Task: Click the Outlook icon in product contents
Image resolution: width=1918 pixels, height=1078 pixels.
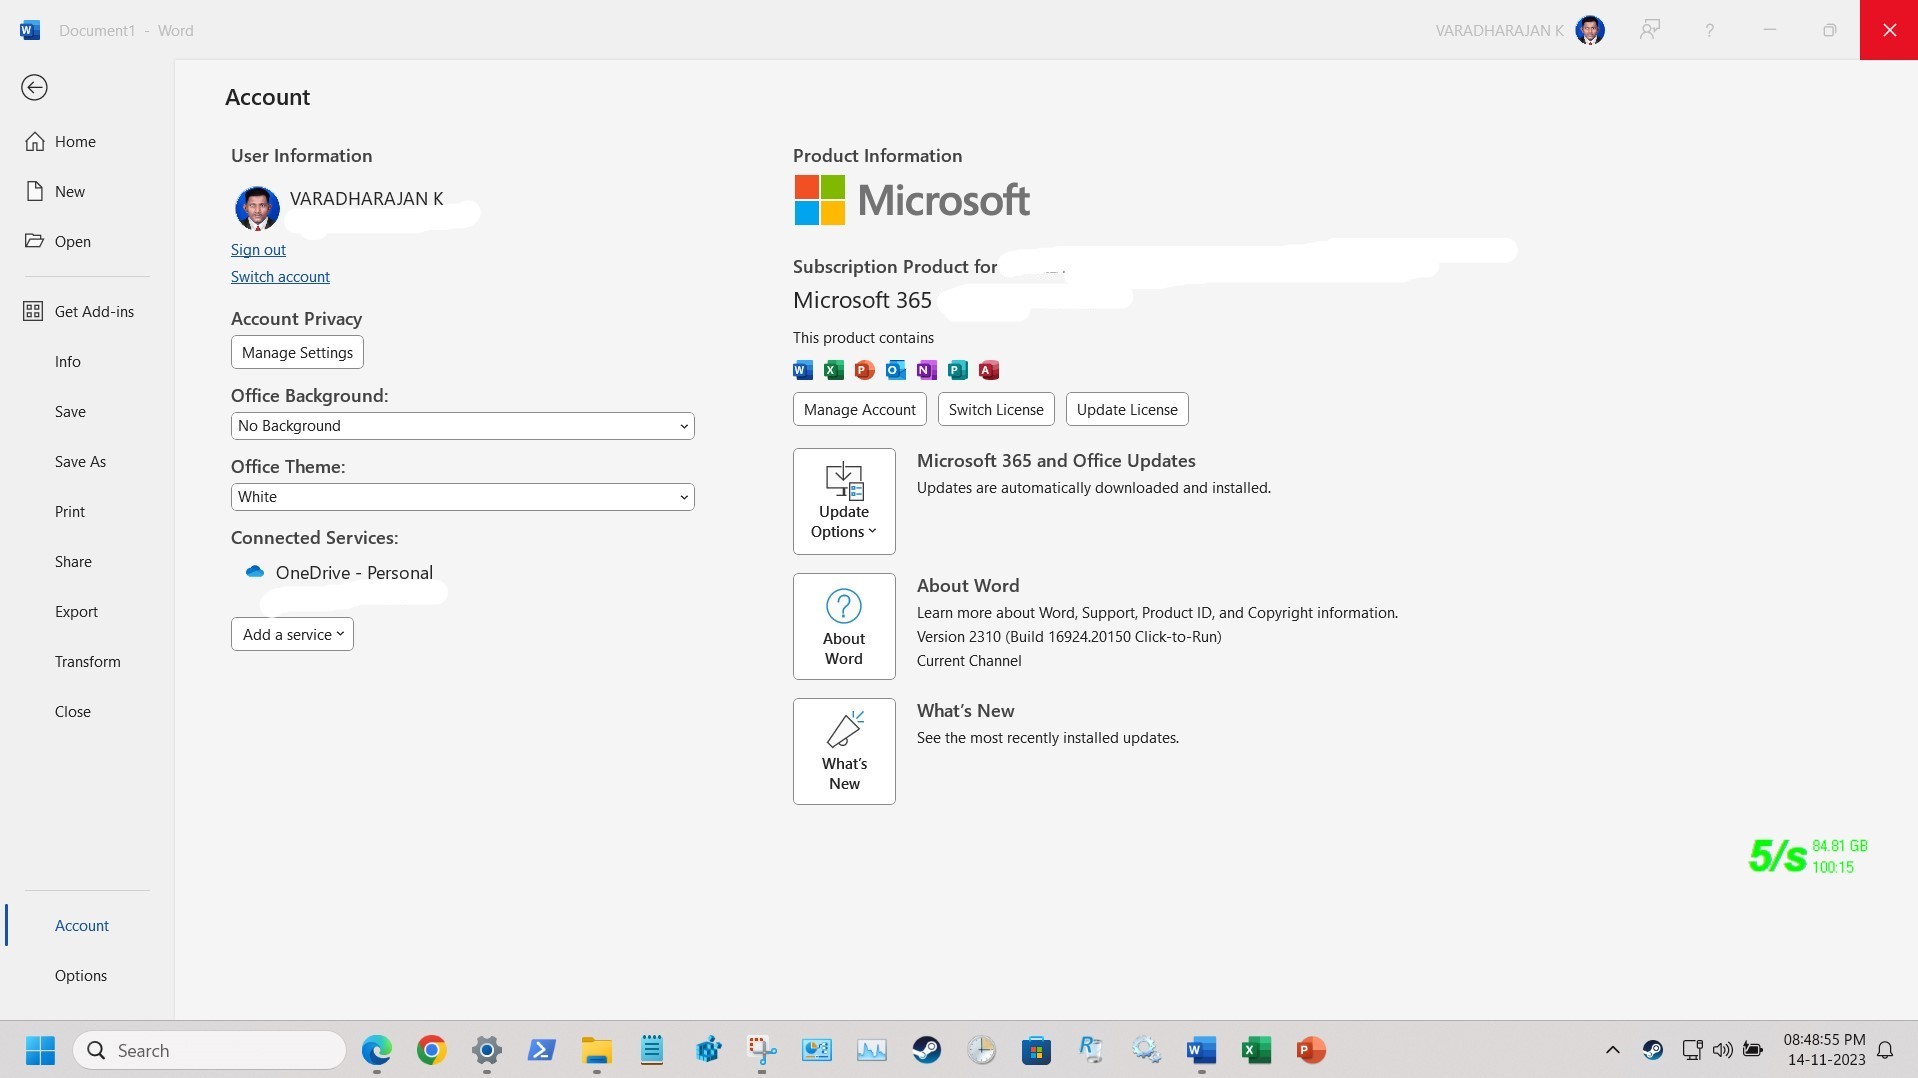Action: coord(896,371)
